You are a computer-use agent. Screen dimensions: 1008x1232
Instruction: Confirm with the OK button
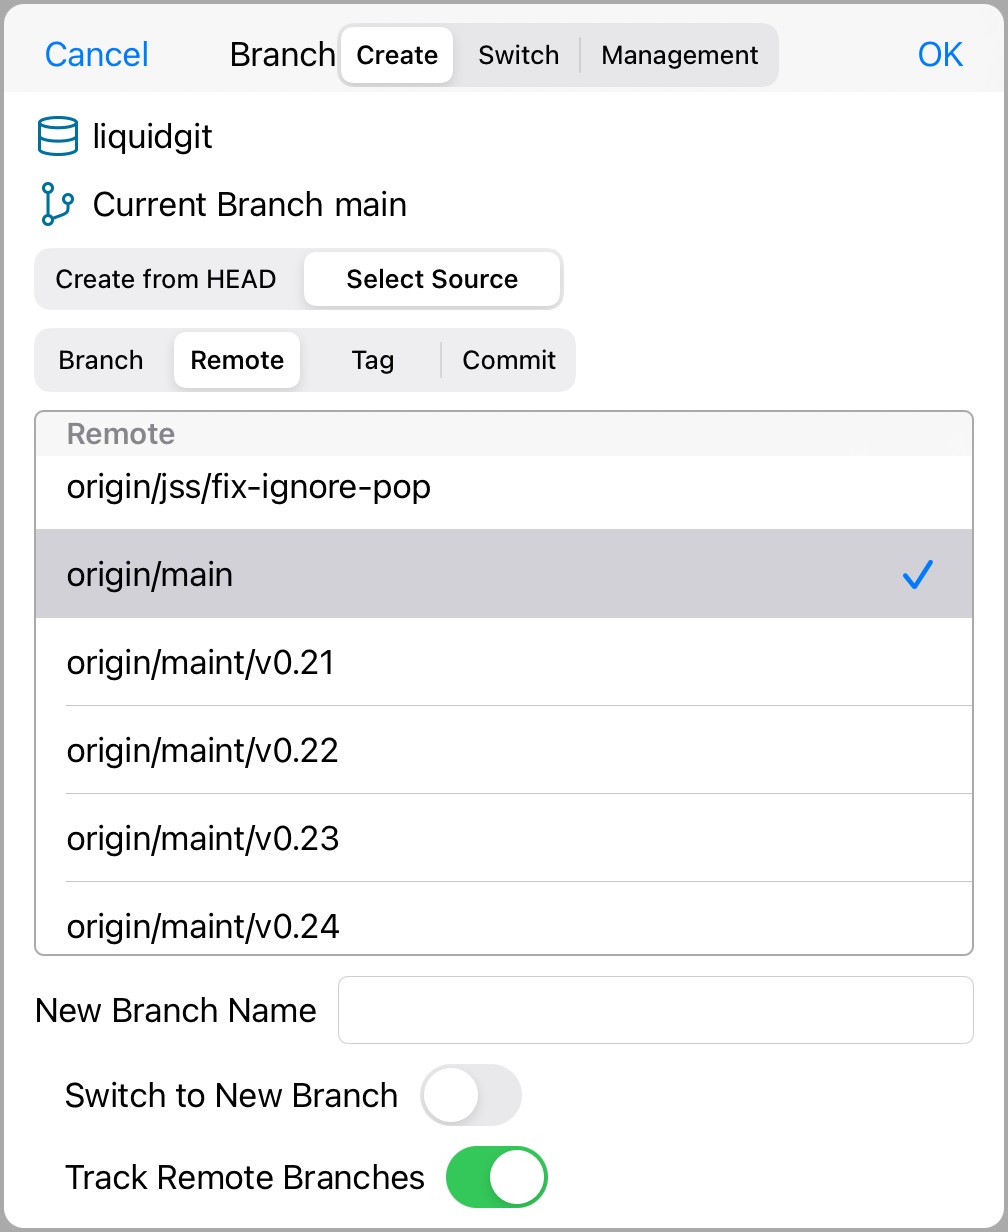tap(939, 55)
